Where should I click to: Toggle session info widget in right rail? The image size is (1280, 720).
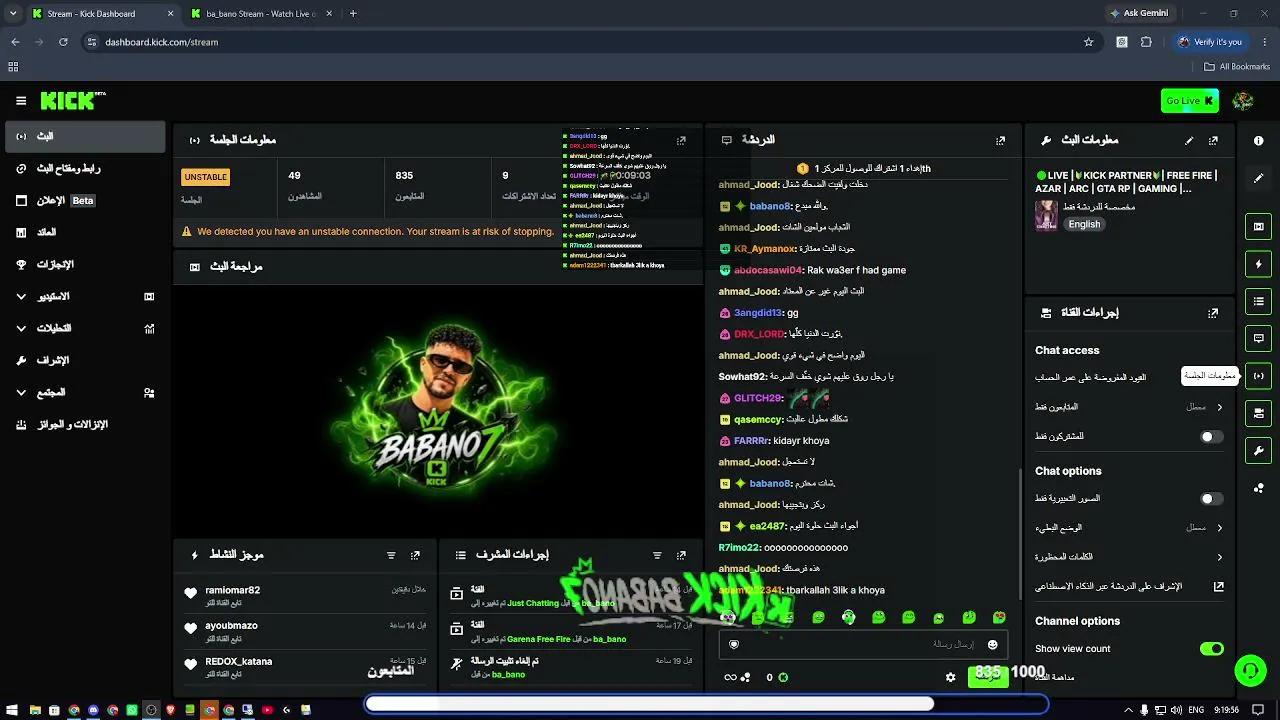coord(1258,376)
